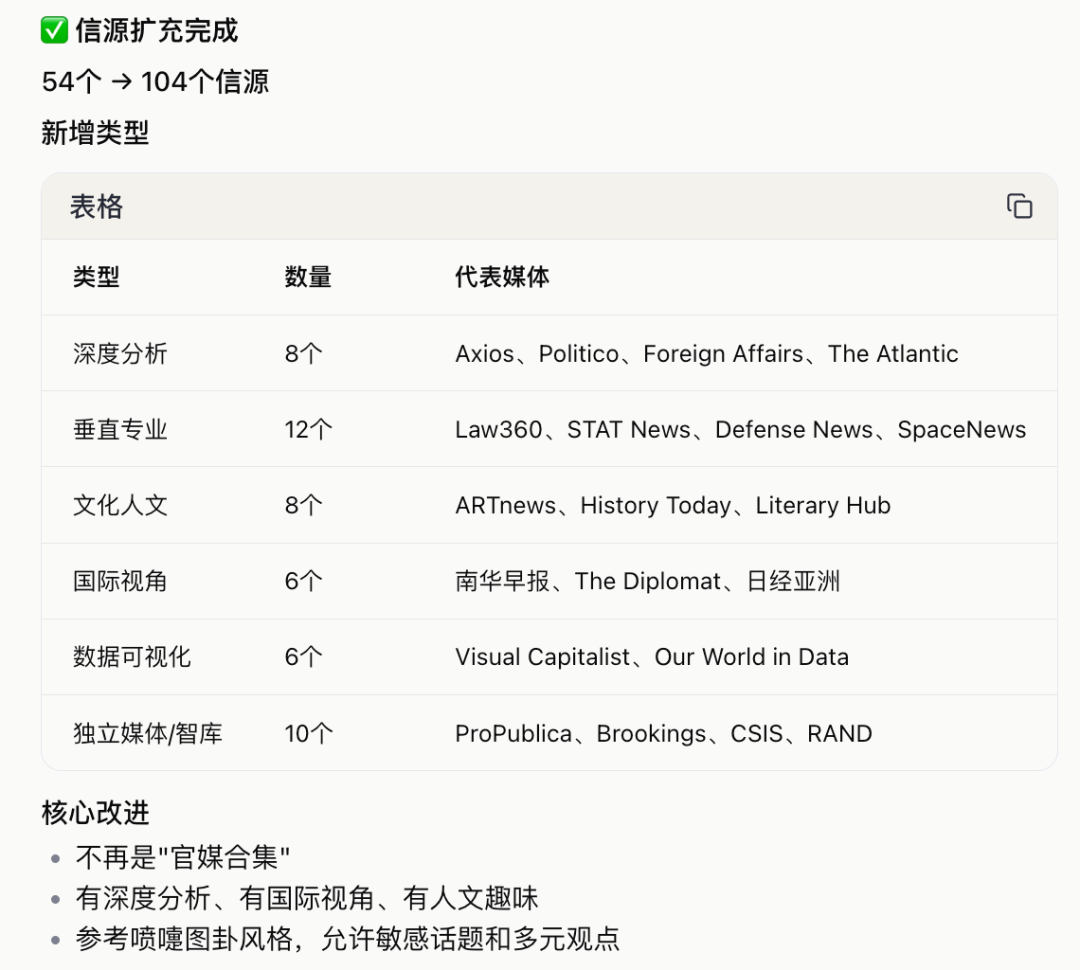Click the '深度分析' table cell
The image size is (1080, 970).
pyautogui.click(x=120, y=353)
